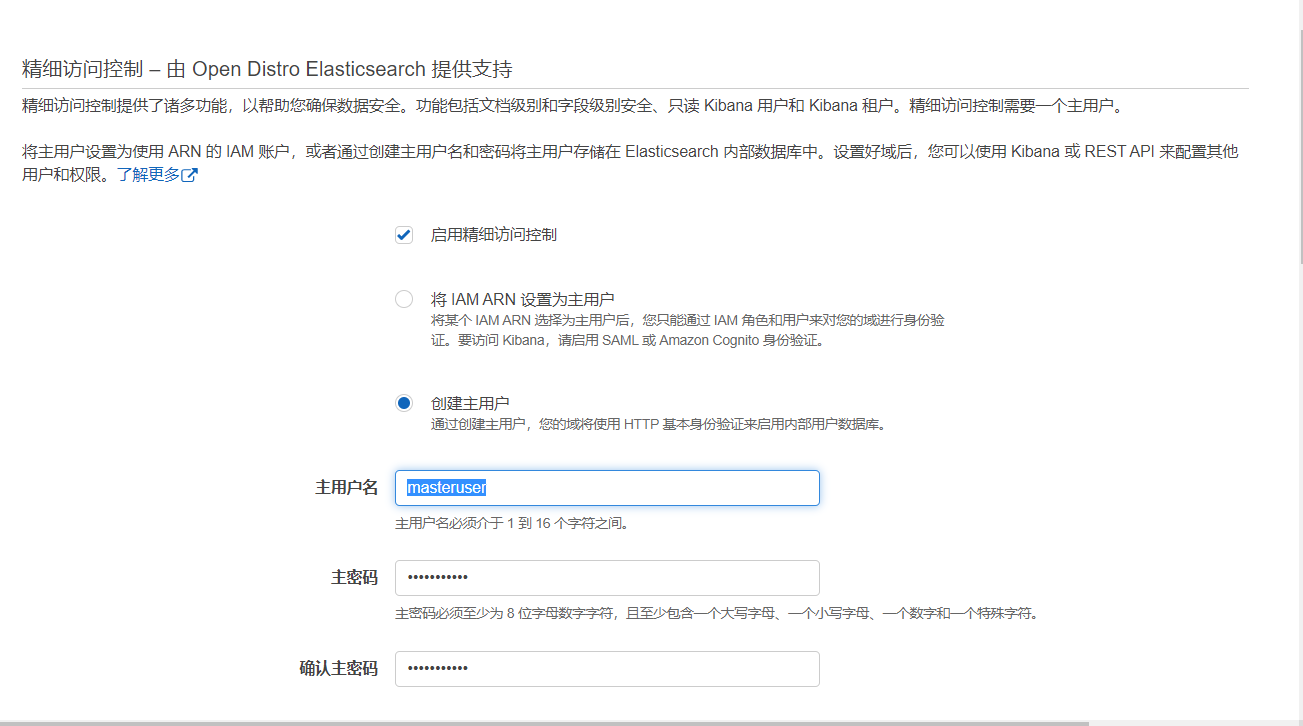Click the 主用户名 input containing masteruser
The width and height of the screenshot is (1303, 726).
coord(607,488)
